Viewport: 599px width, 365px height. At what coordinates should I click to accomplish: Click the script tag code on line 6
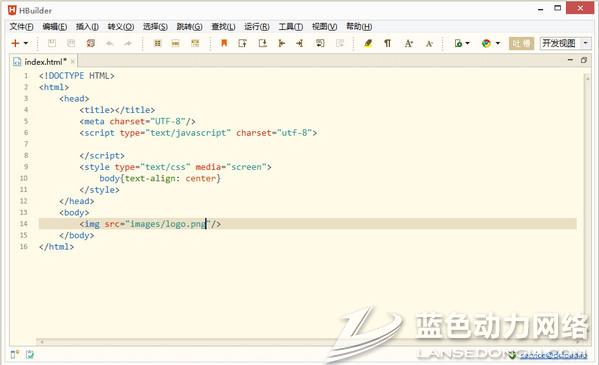(198, 133)
